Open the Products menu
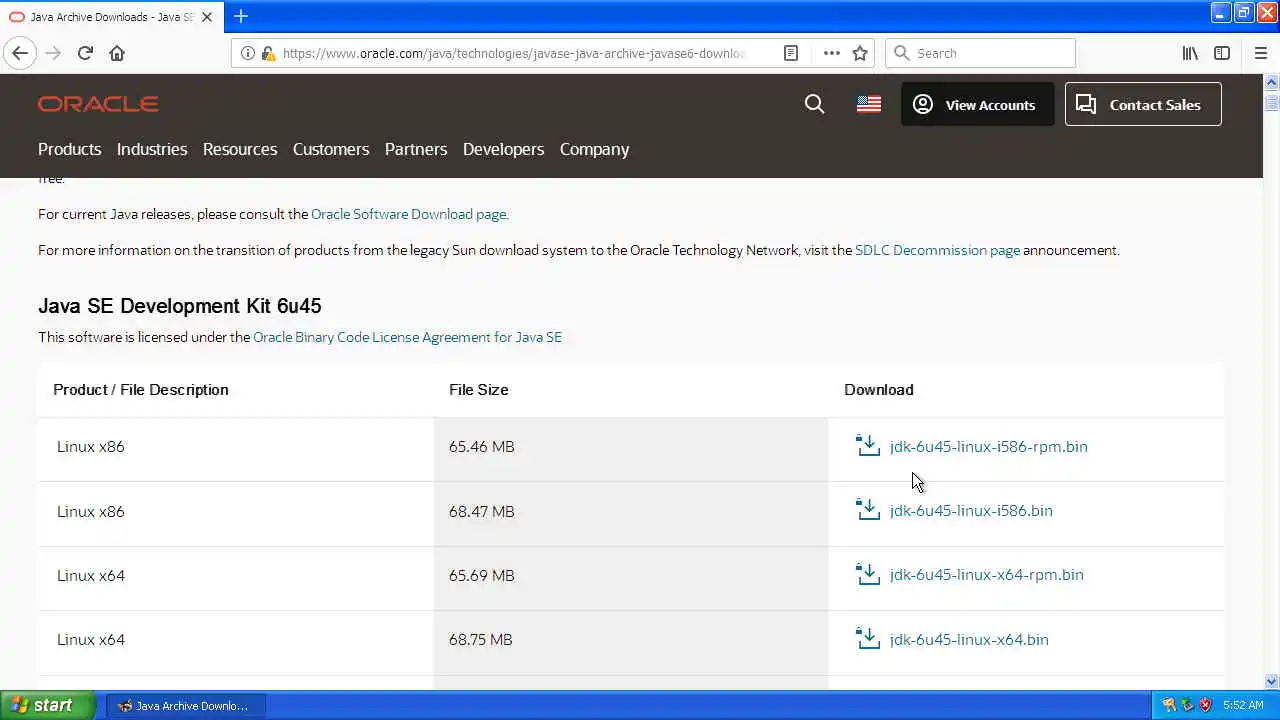1280x720 pixels. pos(69,149)
